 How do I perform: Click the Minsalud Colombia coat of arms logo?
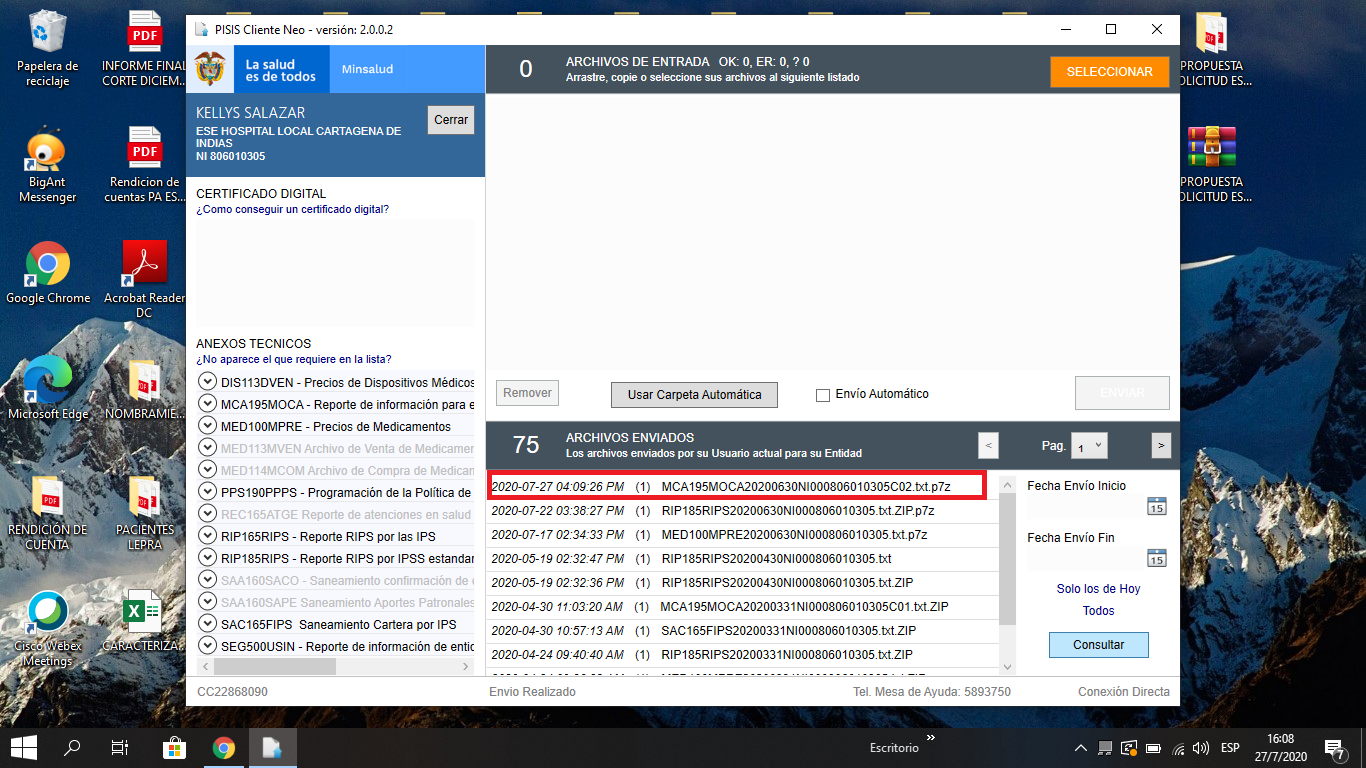click(210, 70)
